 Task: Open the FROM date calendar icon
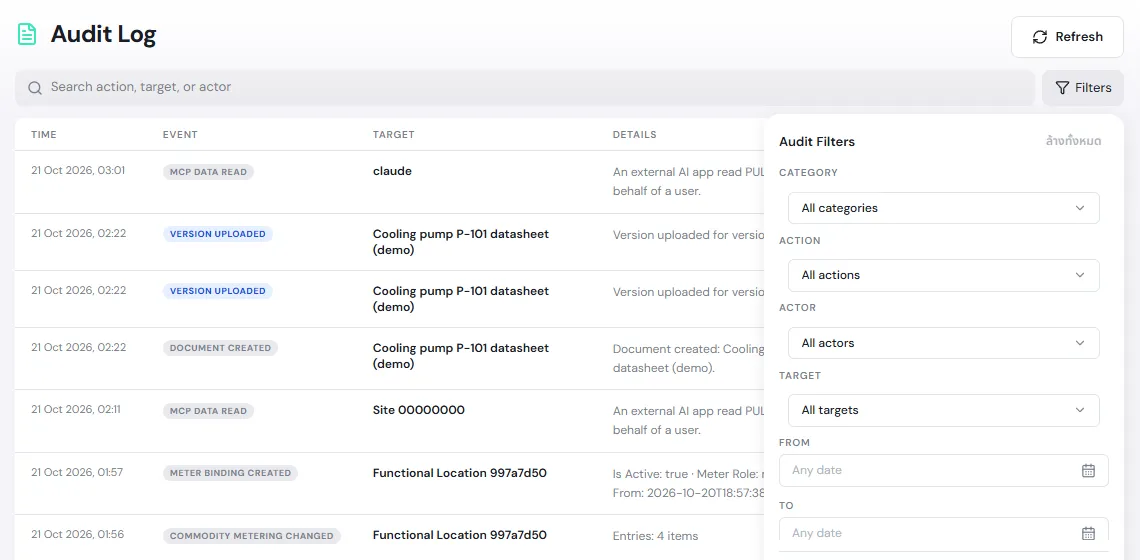[1088, 471]
